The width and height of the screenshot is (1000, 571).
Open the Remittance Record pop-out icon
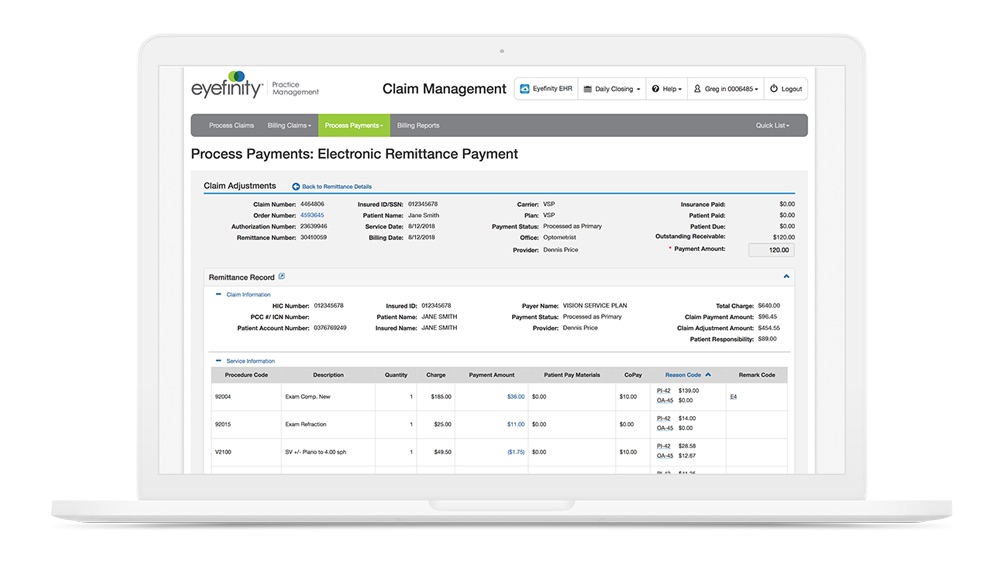[x=281, y=276]
